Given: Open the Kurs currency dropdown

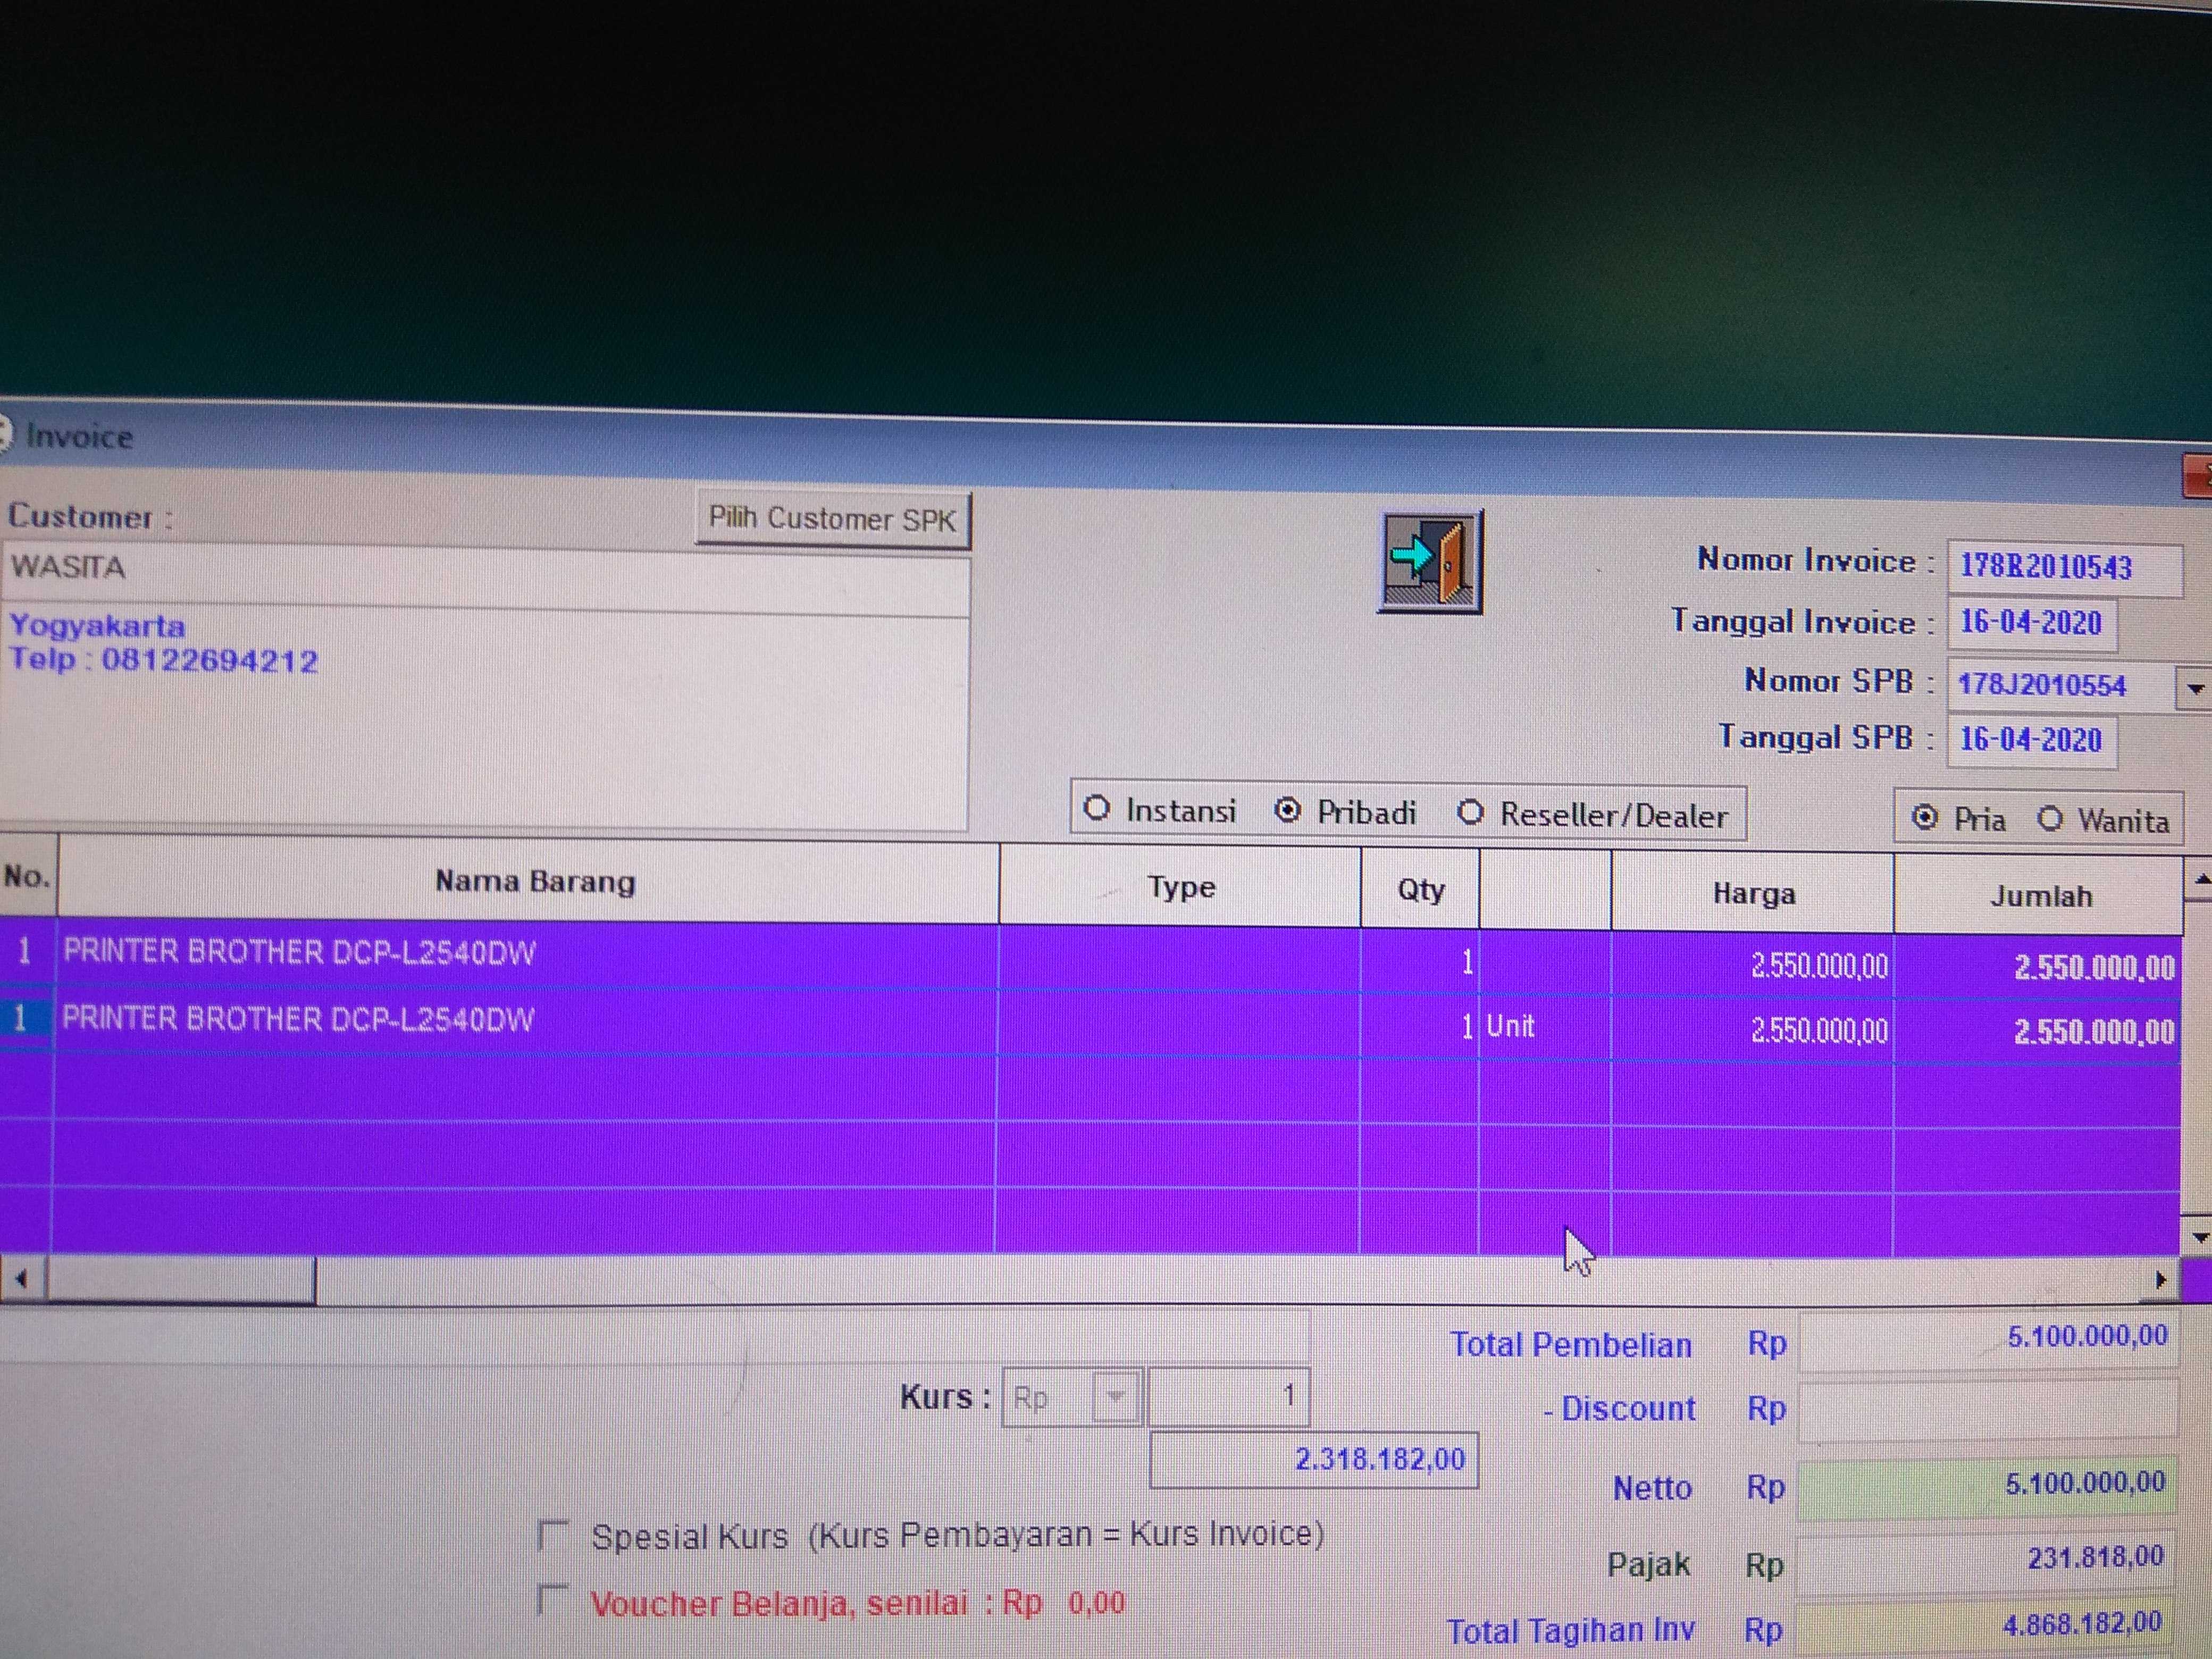Looking at the screenshot, I should [1116, 1396].
